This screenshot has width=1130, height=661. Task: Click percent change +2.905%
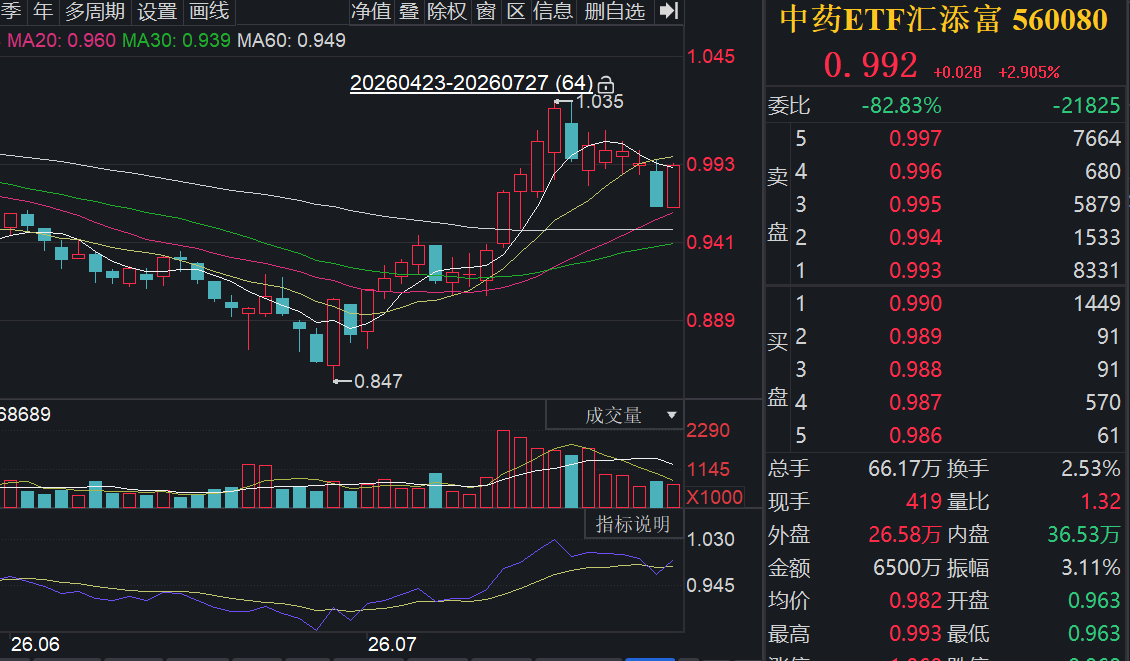1028,72
